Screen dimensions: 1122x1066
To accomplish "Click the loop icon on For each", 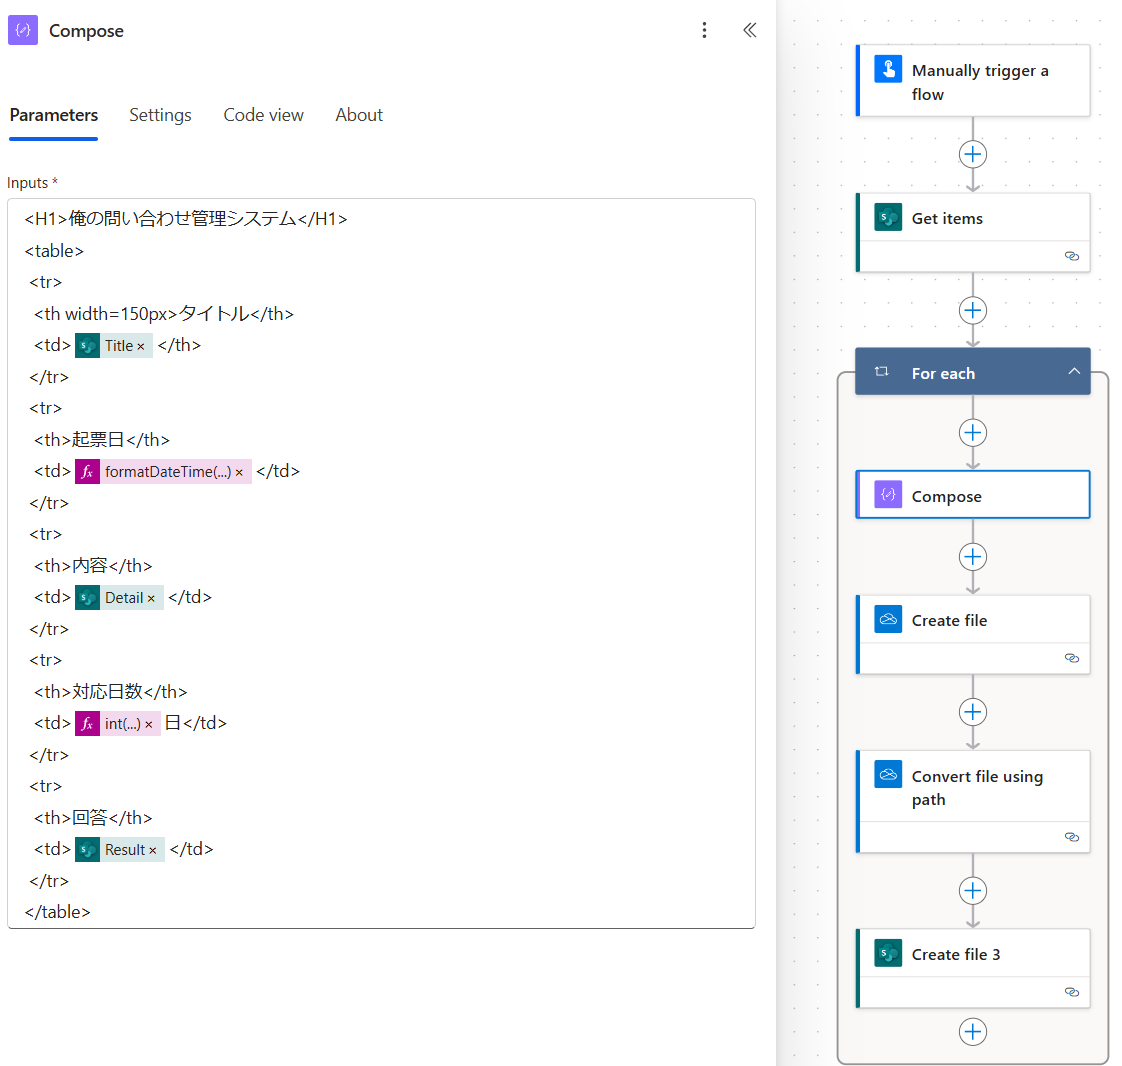I will click(882, 372).
